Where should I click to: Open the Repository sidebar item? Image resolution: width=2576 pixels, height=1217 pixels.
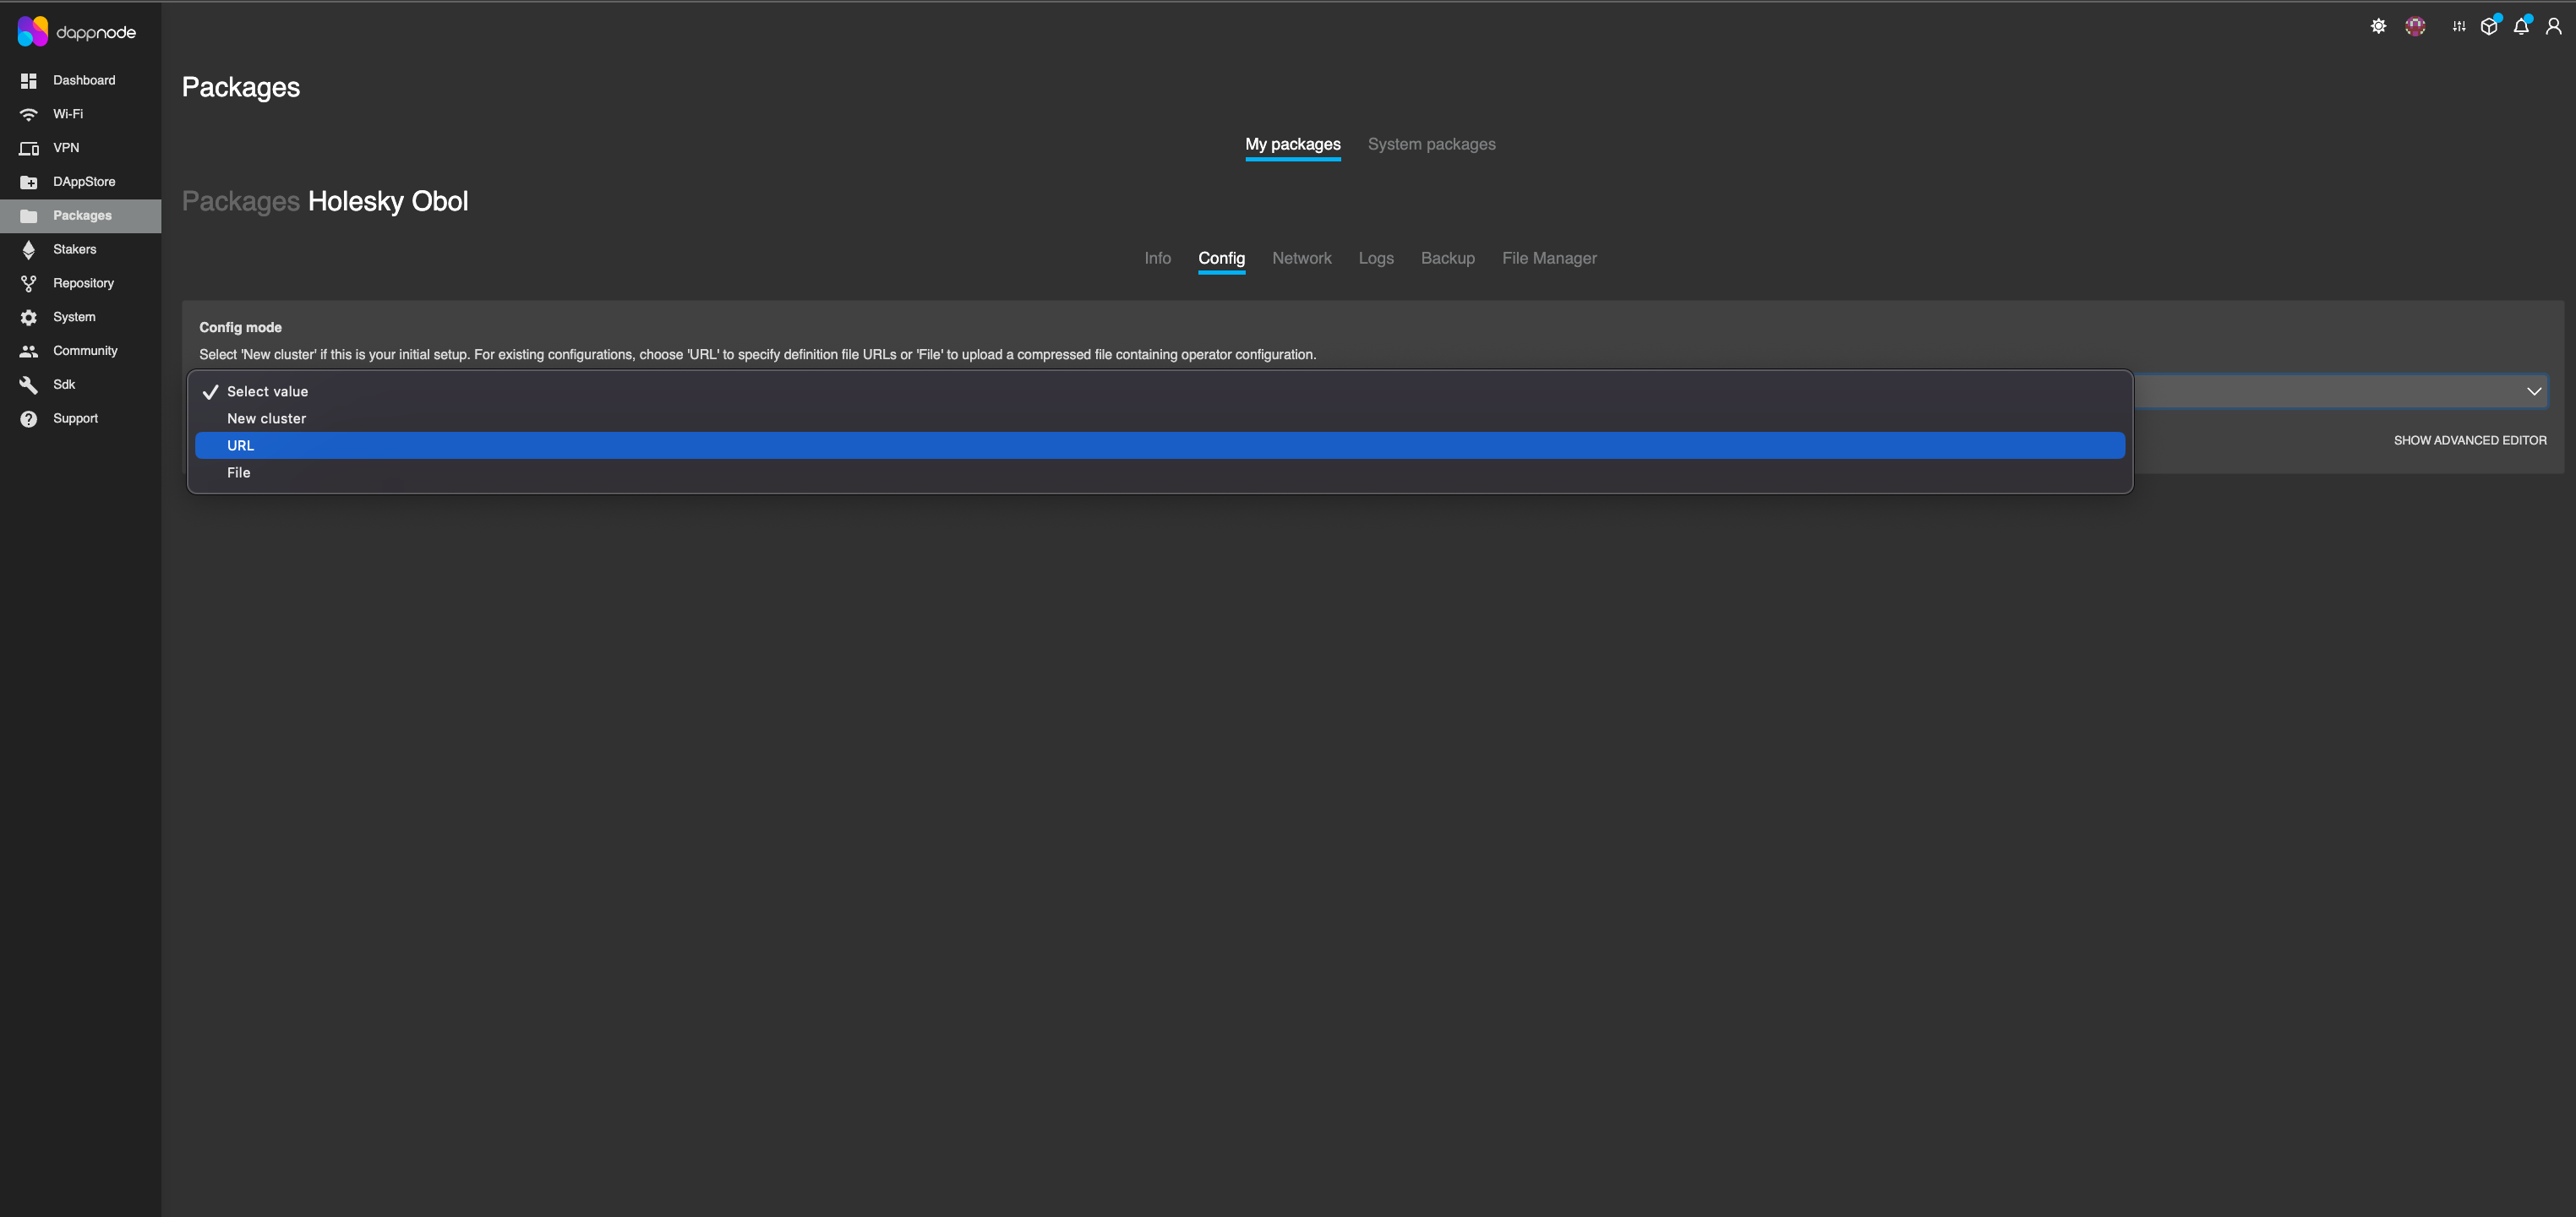click(x=83, y=283)
